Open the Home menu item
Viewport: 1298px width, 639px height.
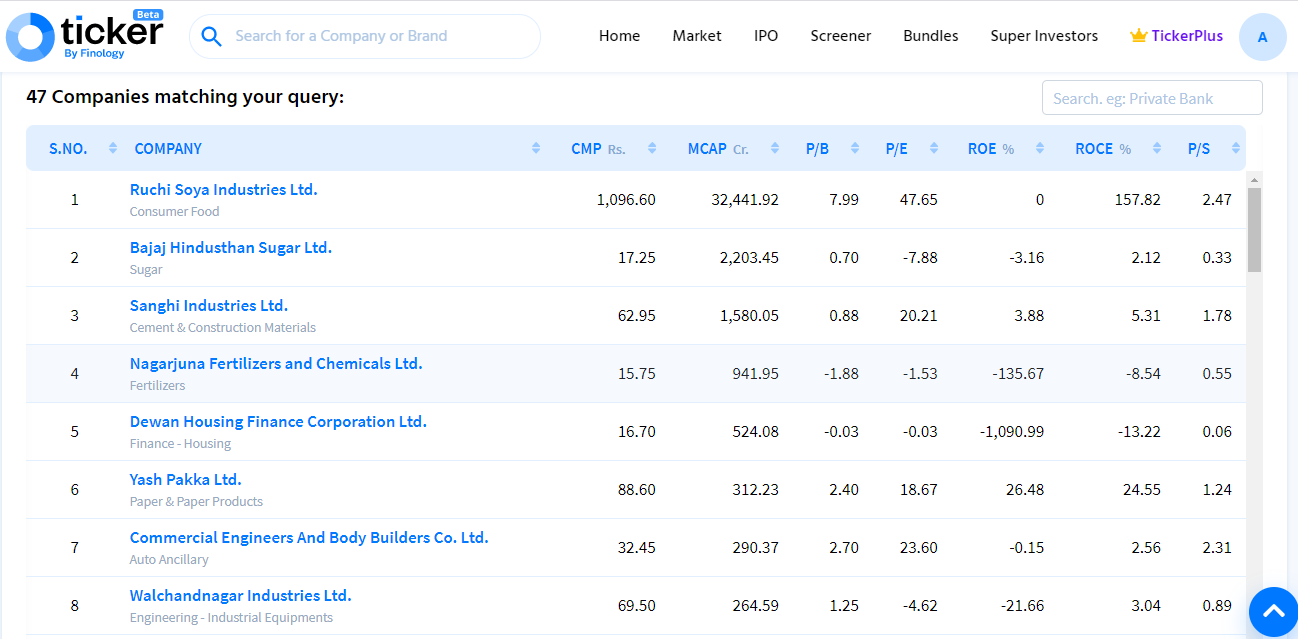click(619, 36)
